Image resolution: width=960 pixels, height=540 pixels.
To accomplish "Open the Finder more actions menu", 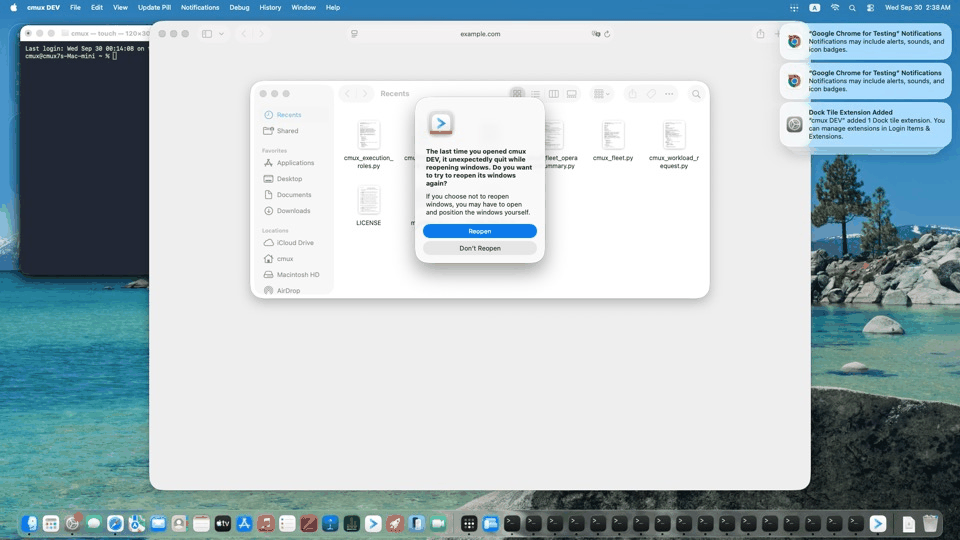I will click(669, 94).
